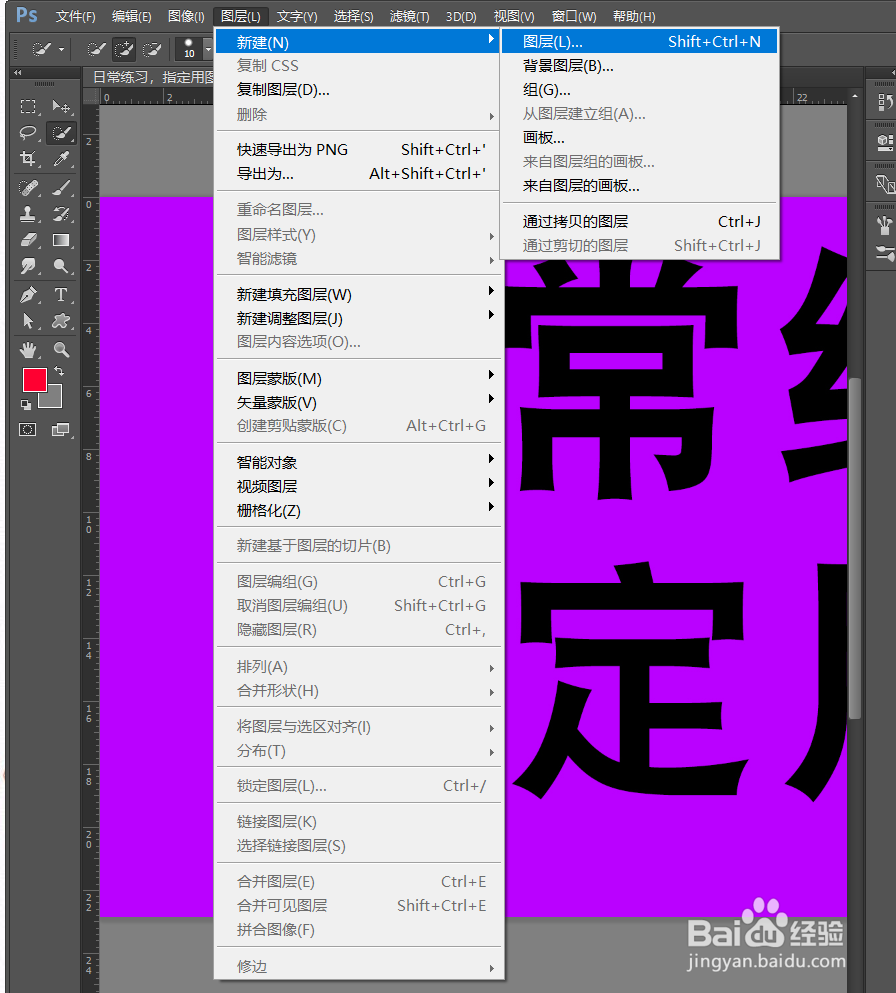Expand the 新建填充图层(W) submenu
The width and height of the screenshot is (896, 993).
click(x=359, y=294)
